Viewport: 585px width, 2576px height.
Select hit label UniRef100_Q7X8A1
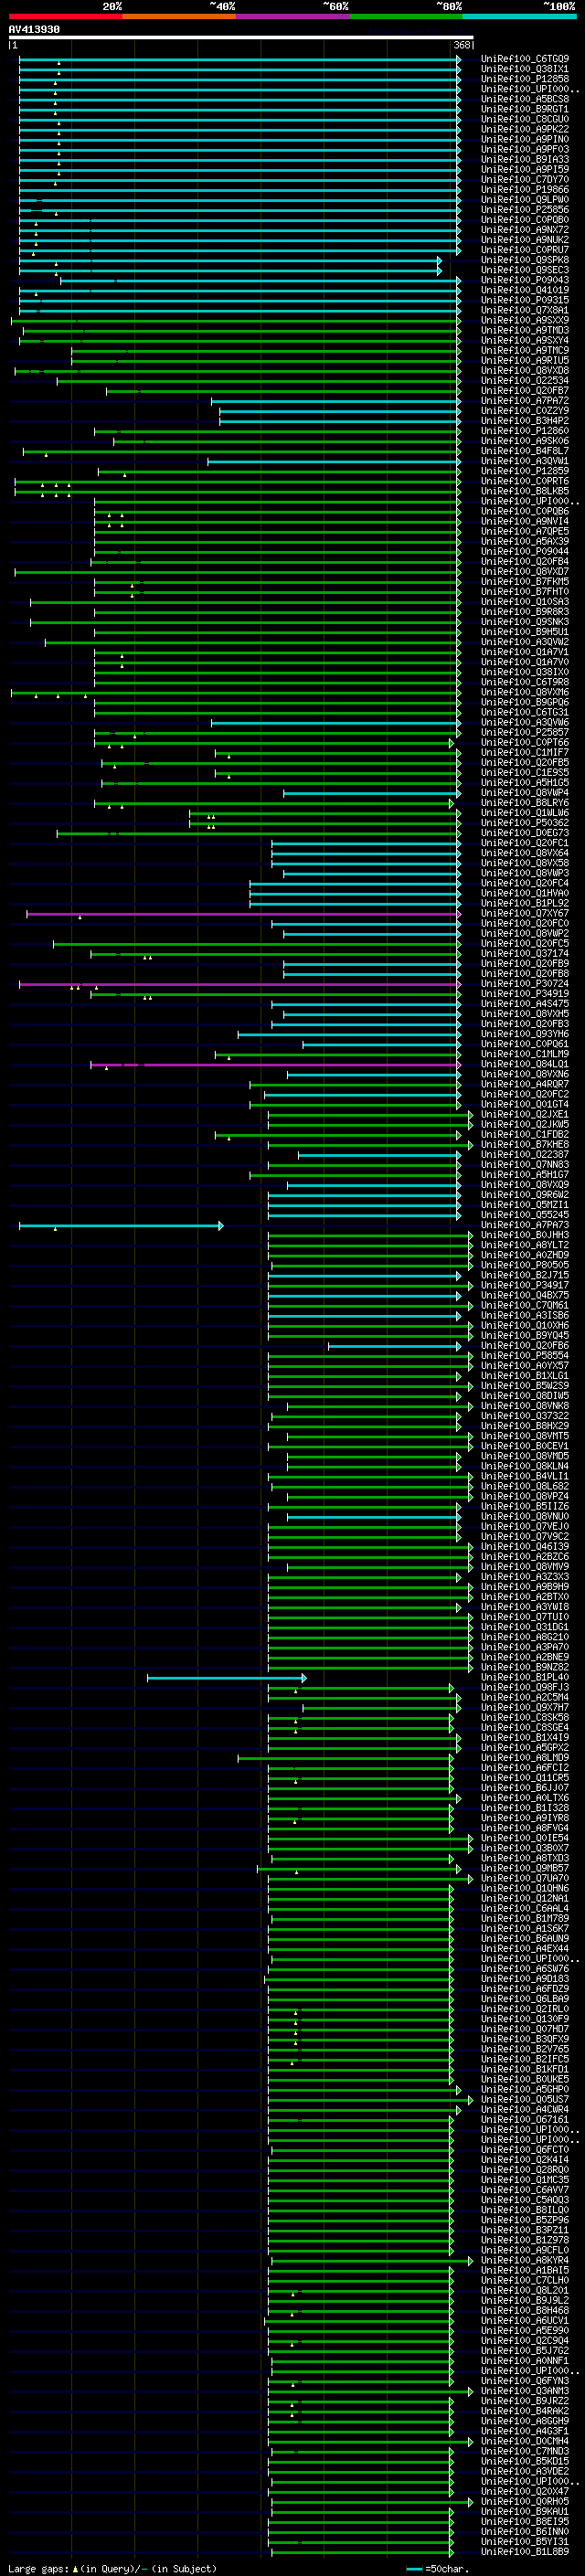tap(525, 310)
